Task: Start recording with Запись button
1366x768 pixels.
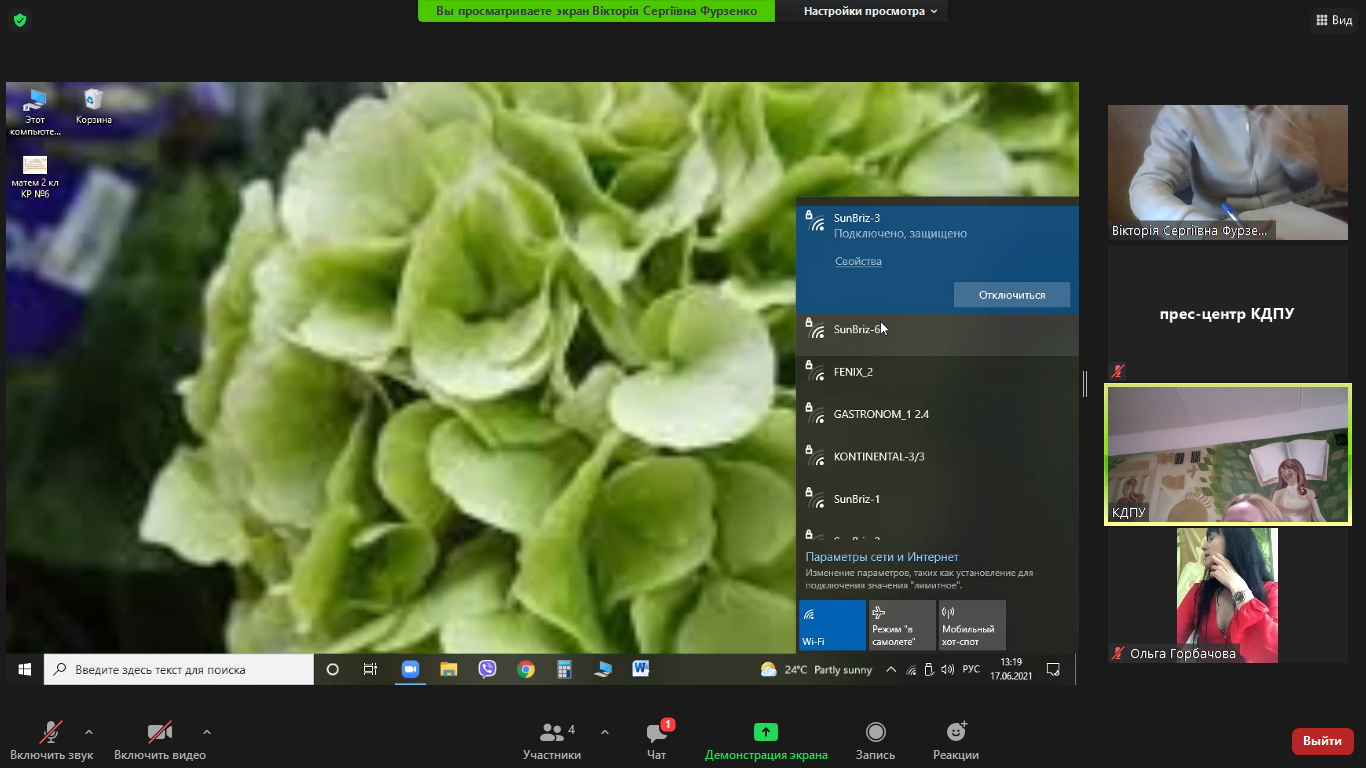Action: tap(876, 741)
